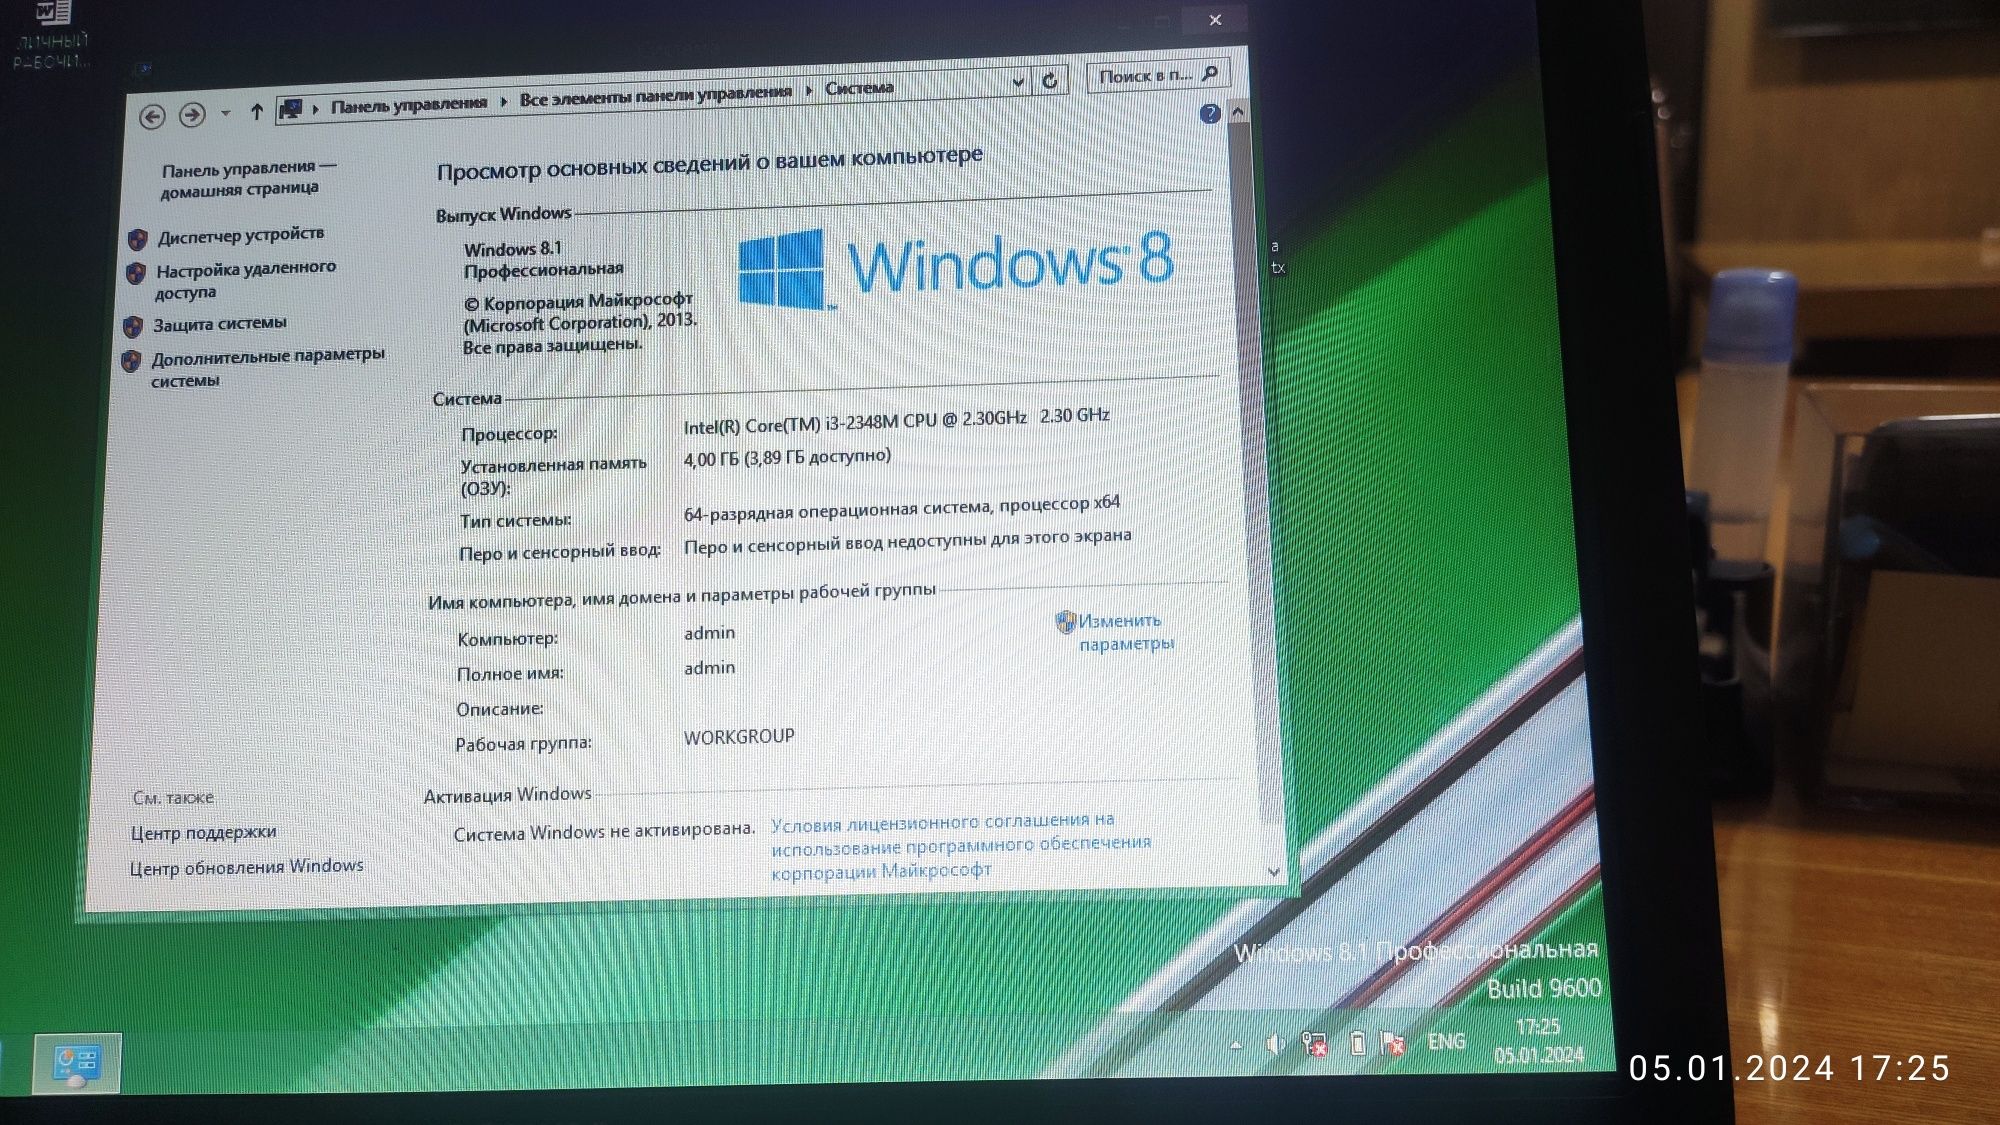Click memory value 4,00 ГБ
Image resolution: width=2000 pixels, height=1125 pixels.
(787, 457)
